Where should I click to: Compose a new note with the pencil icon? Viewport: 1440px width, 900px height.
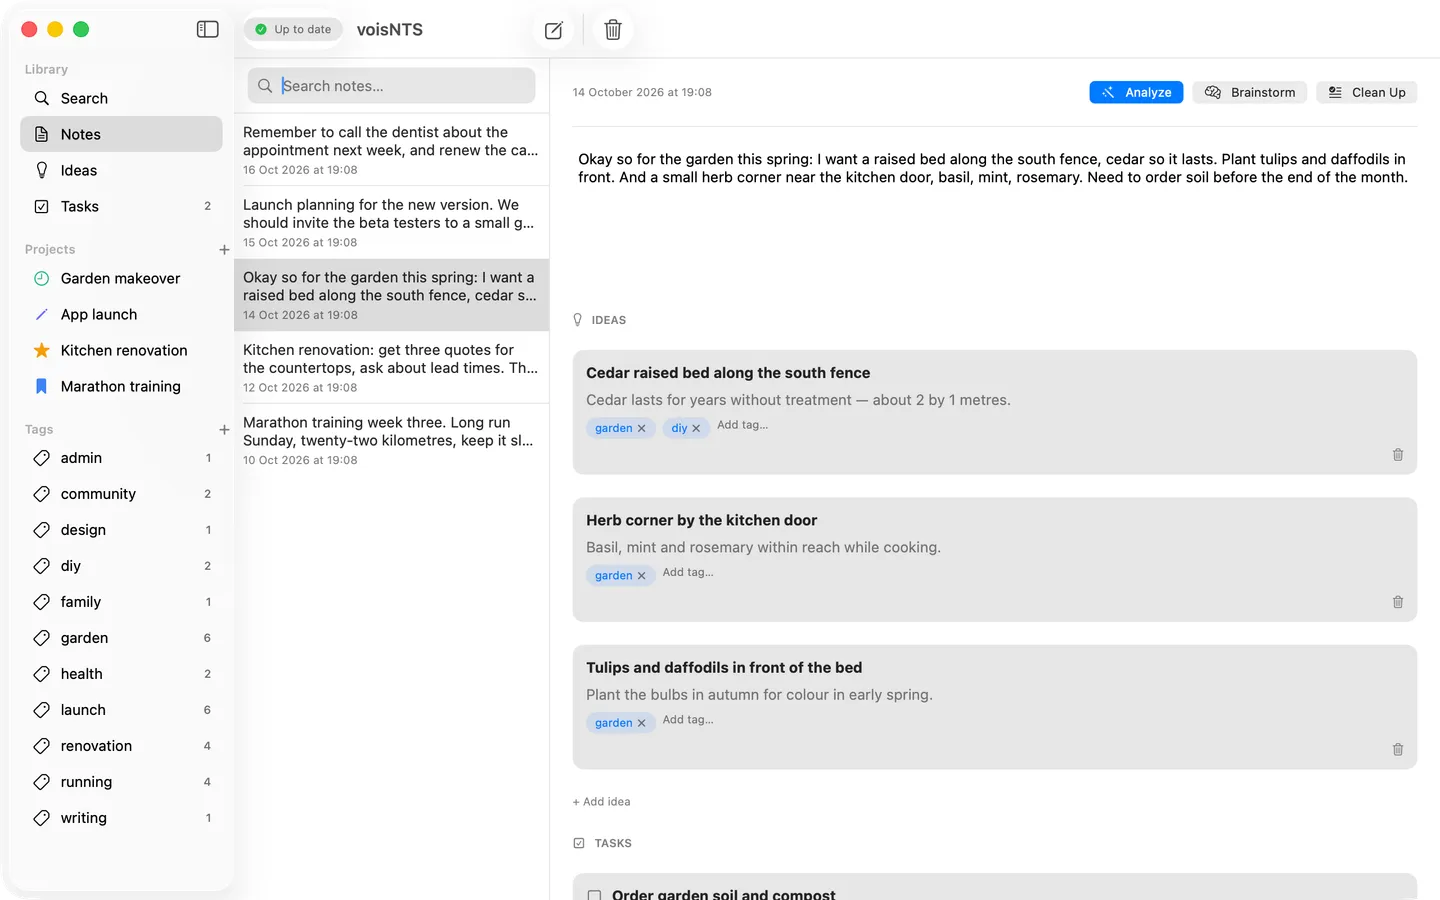(x=553, y=30)
